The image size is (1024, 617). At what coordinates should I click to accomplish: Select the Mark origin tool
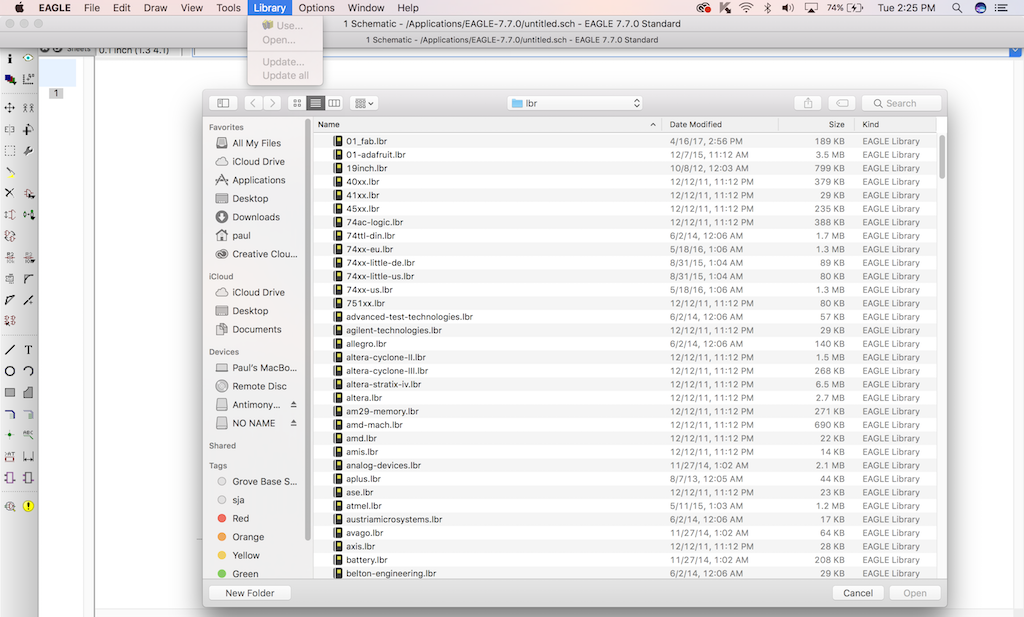point(28,79)
